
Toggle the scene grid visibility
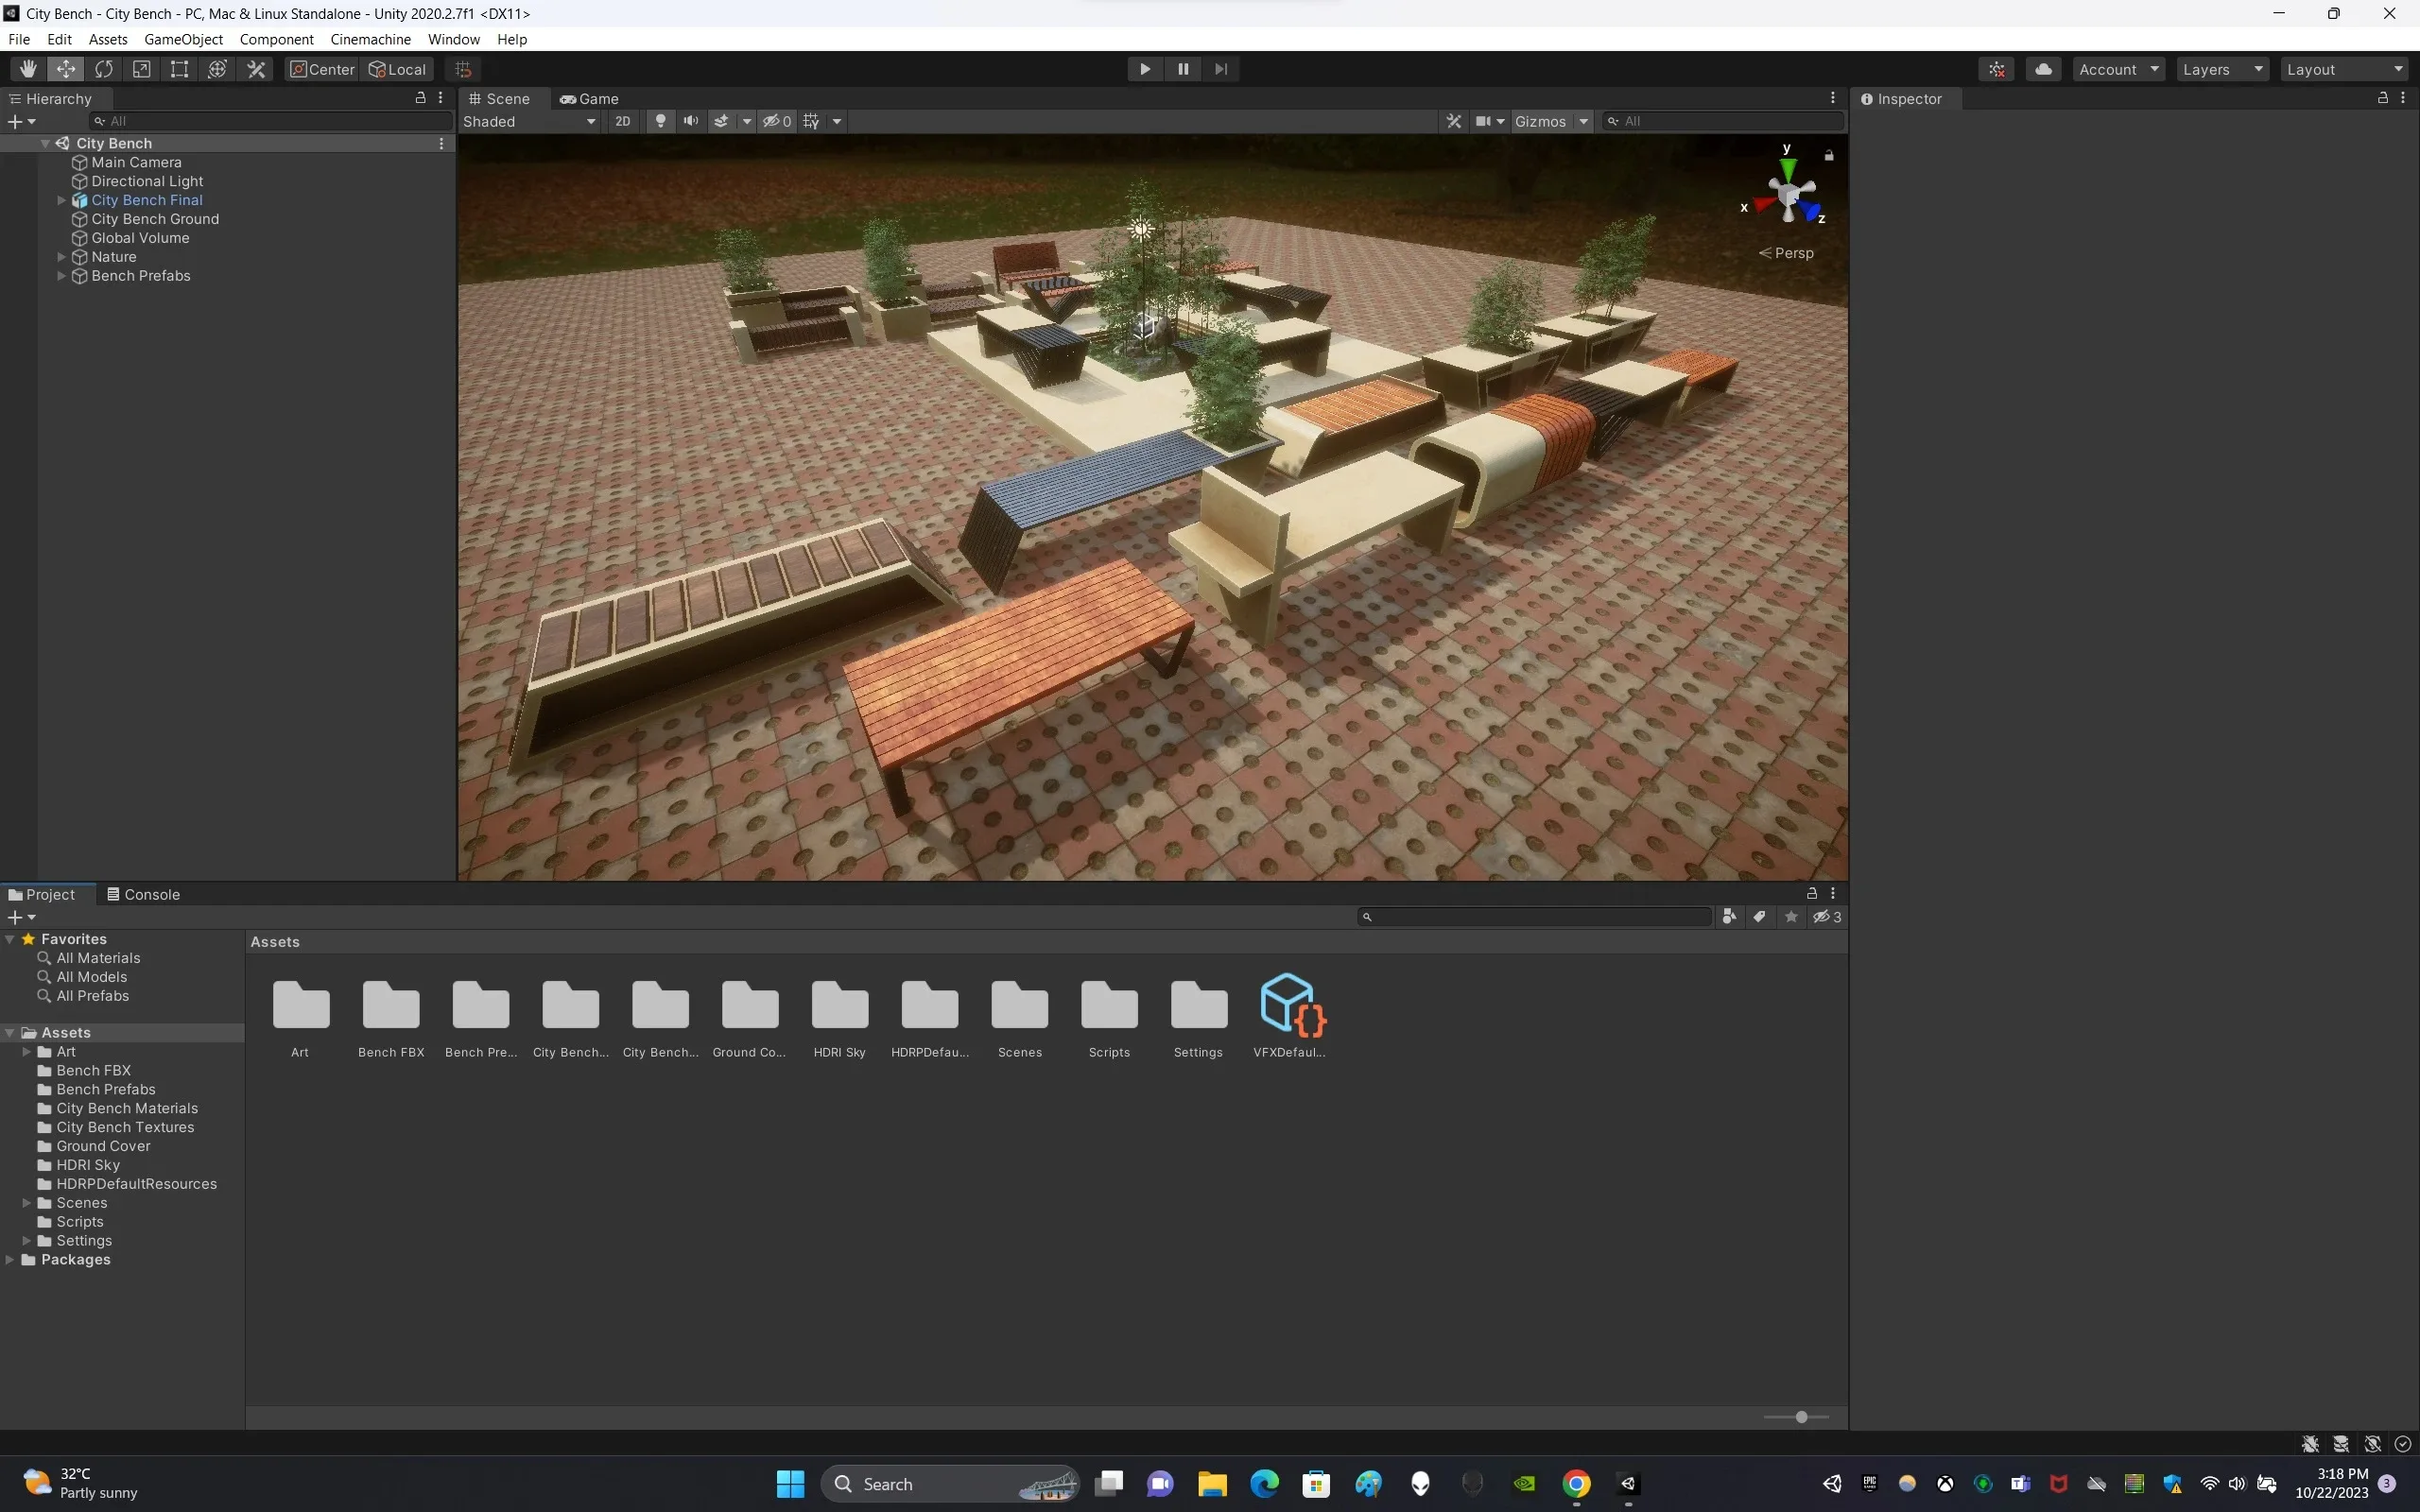(811, 121)
